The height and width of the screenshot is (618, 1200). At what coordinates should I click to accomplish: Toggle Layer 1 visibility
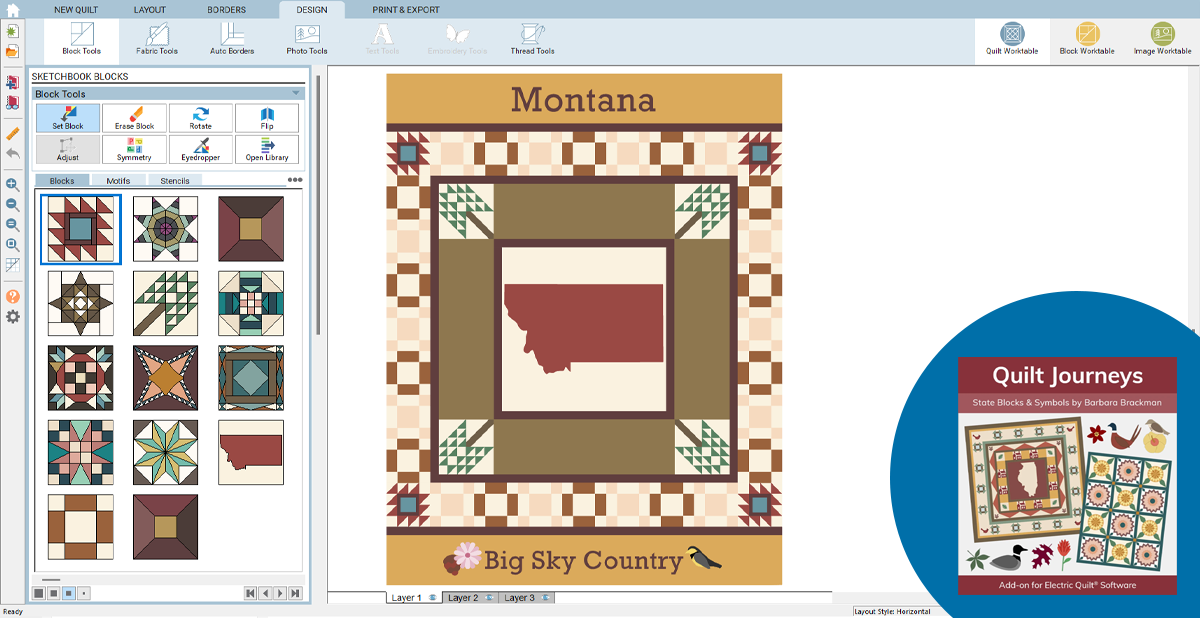(432, 598)
